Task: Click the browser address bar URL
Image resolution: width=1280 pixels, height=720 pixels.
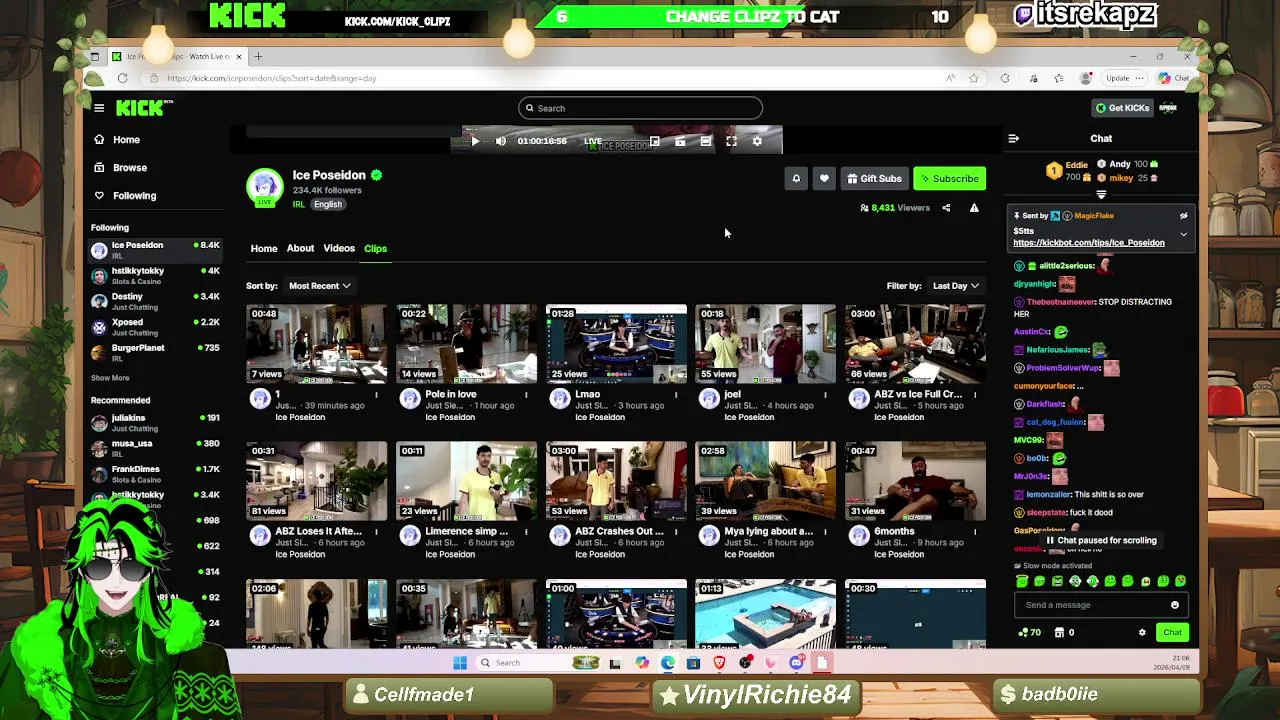Action: click(x=272, y=78)
